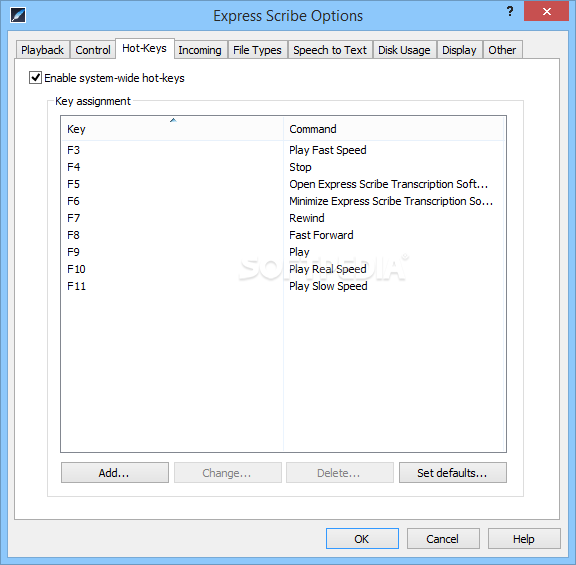Click the Set defaults... button
The image size is (576, 565).
click(x=453, y=473)
